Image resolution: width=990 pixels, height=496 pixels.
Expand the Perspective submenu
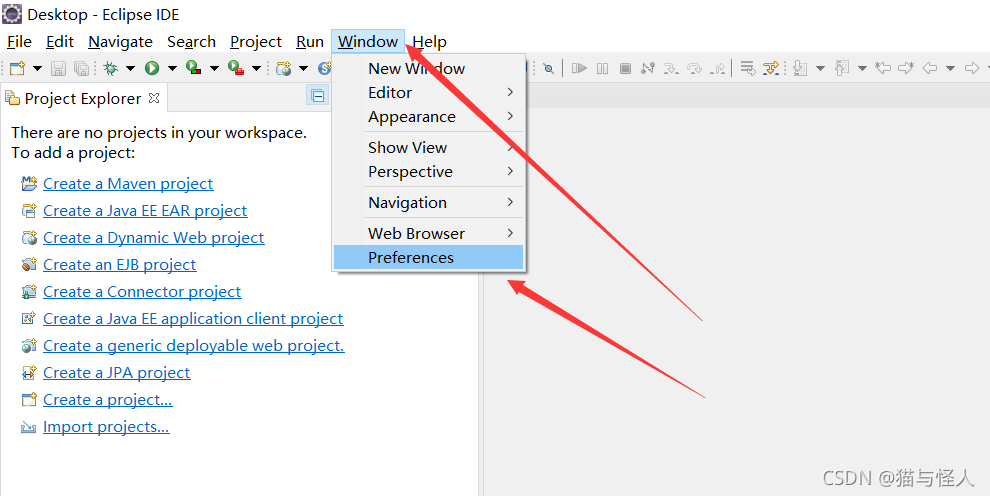429,172
